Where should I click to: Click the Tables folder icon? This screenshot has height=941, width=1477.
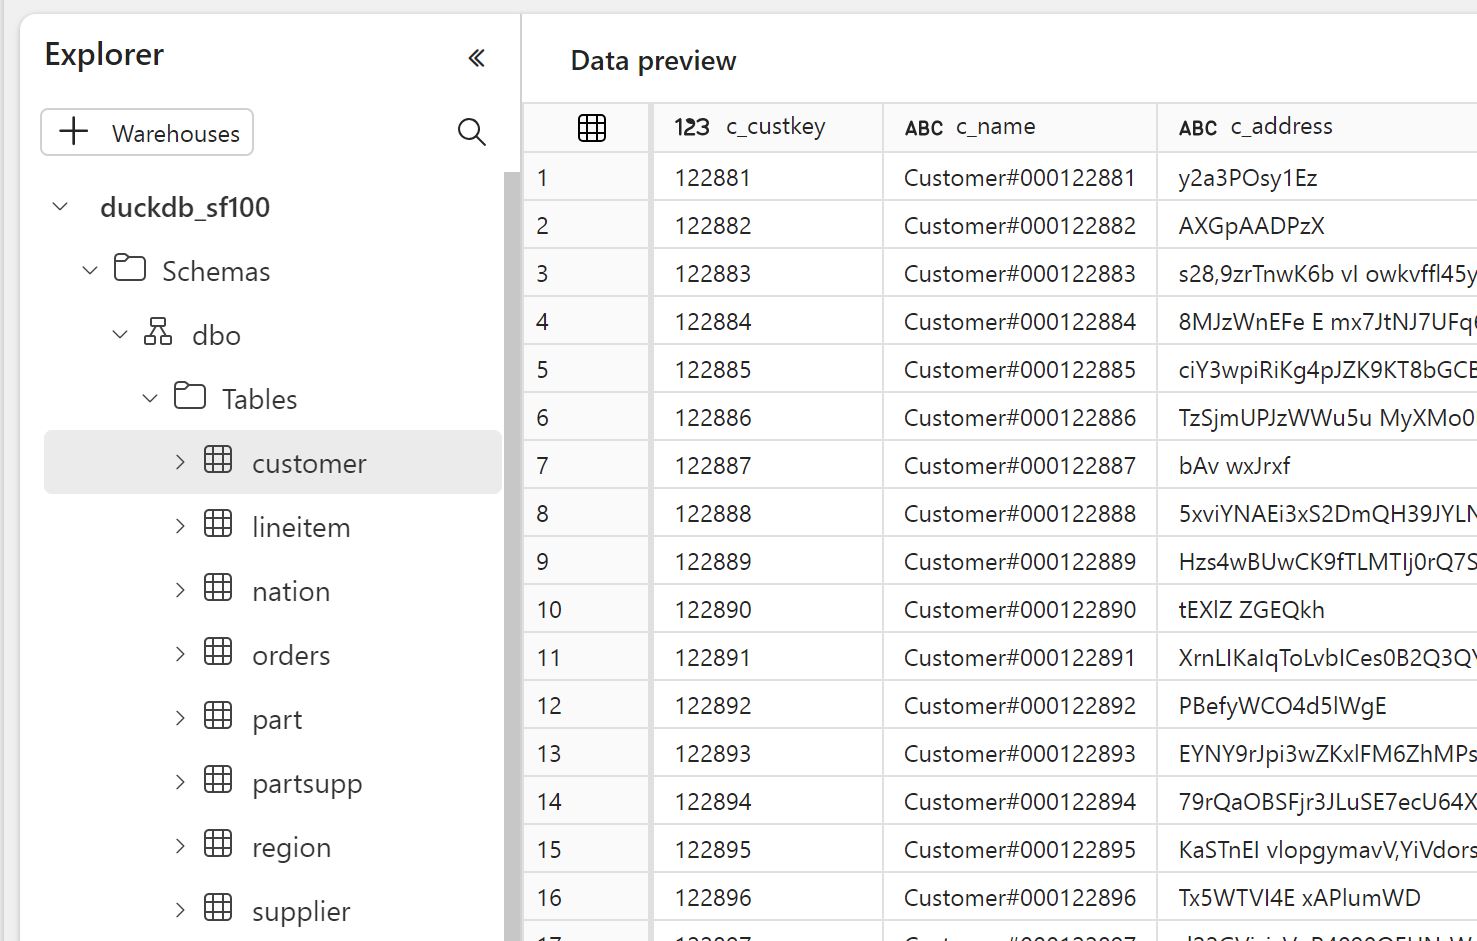[189, 397]
